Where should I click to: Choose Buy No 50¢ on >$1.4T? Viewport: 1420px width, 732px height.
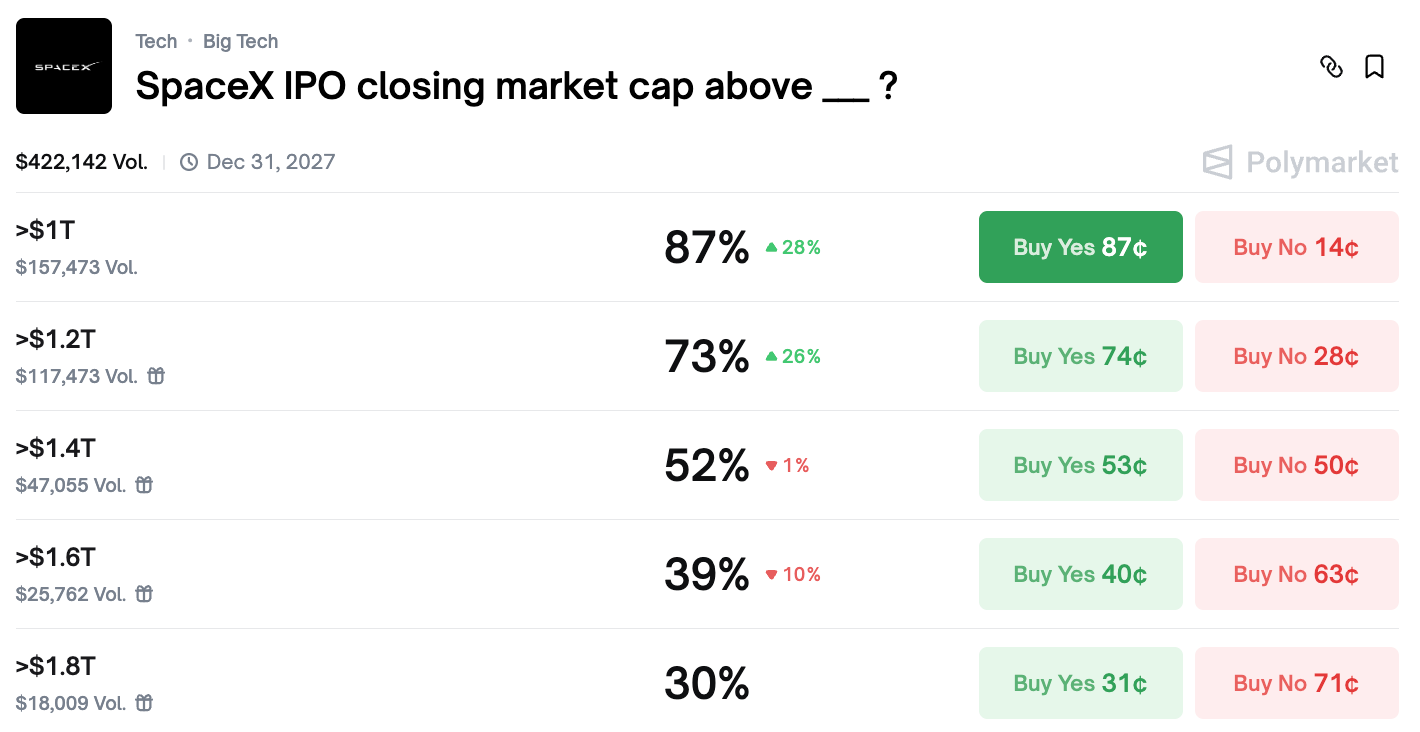coord(1296,465)
